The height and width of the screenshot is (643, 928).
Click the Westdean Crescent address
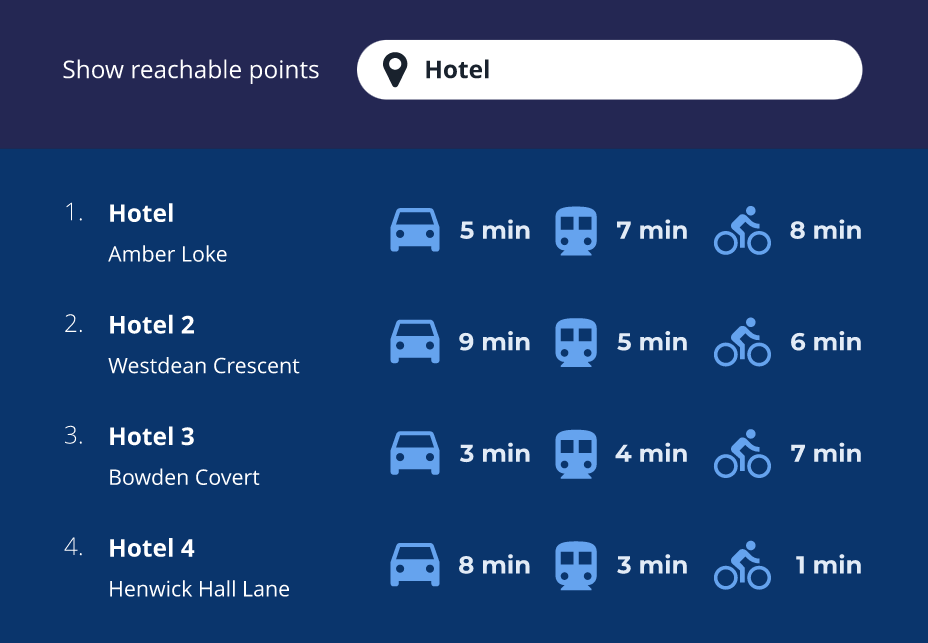204,366
